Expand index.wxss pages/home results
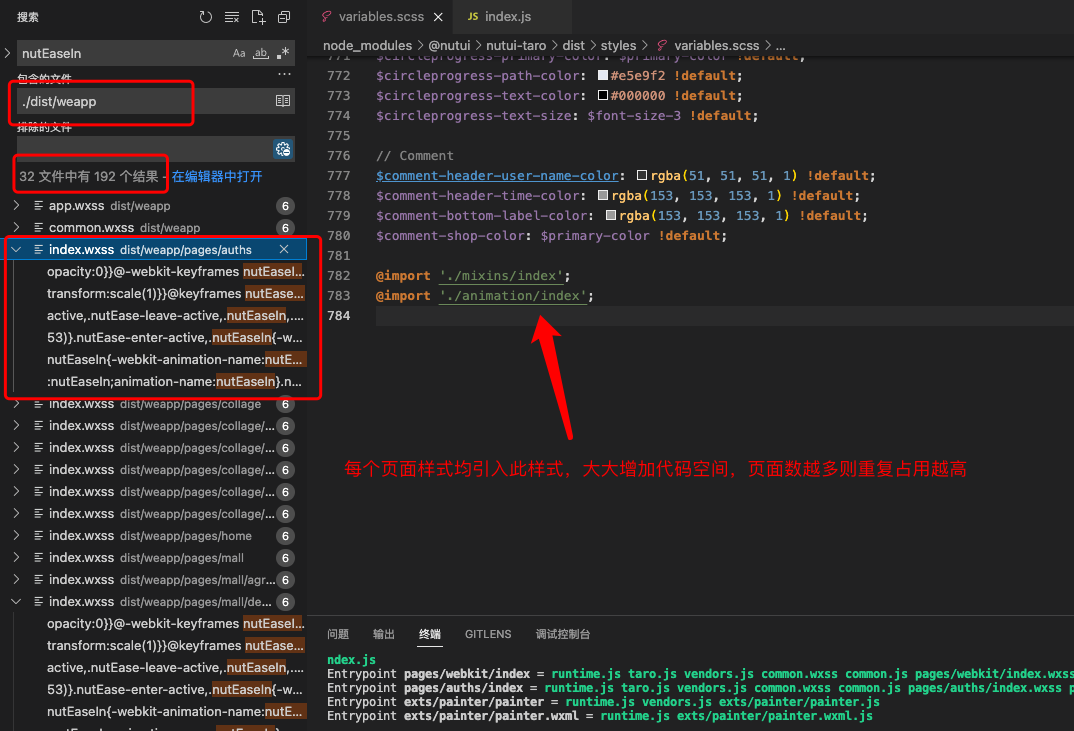This screenshot has height=731, width=1074. coord(16,536)
